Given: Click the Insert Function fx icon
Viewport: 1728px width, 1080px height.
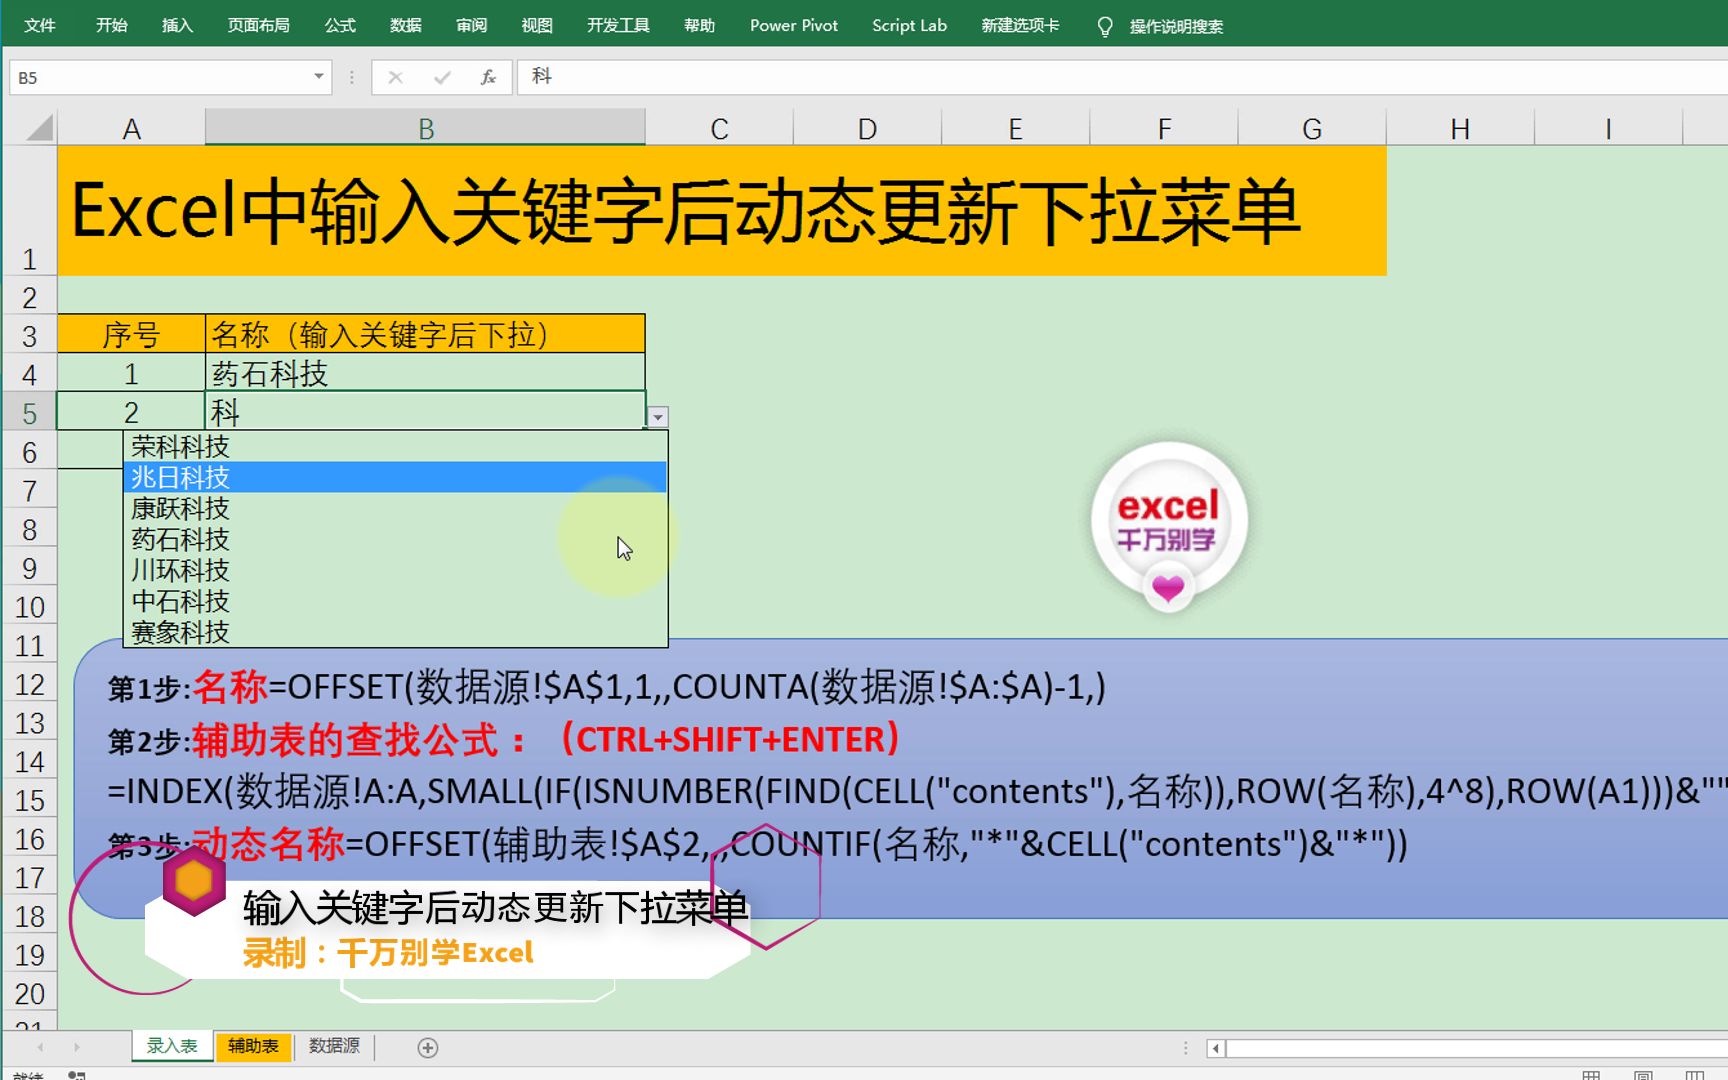Looking at the screenshot, I should (488, 77).
